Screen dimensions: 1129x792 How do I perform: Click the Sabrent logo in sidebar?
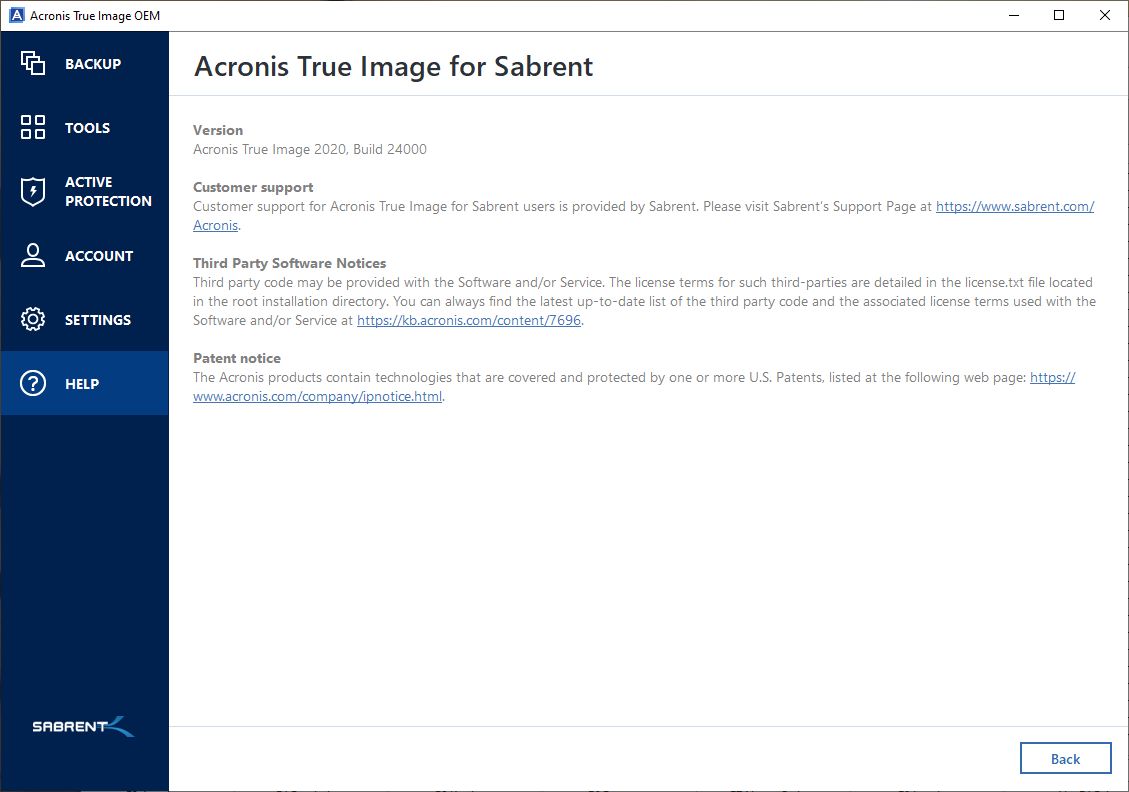click(x=83, y=727)
